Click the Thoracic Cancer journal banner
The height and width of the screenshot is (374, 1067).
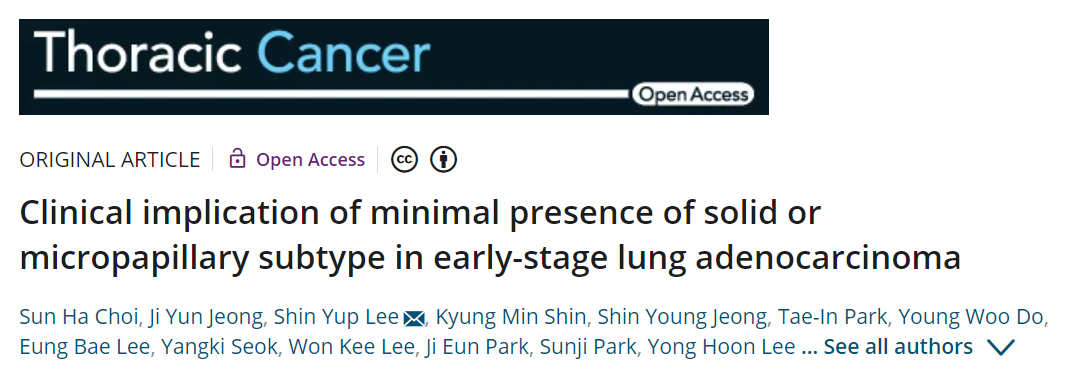click(x=393, y=67)
